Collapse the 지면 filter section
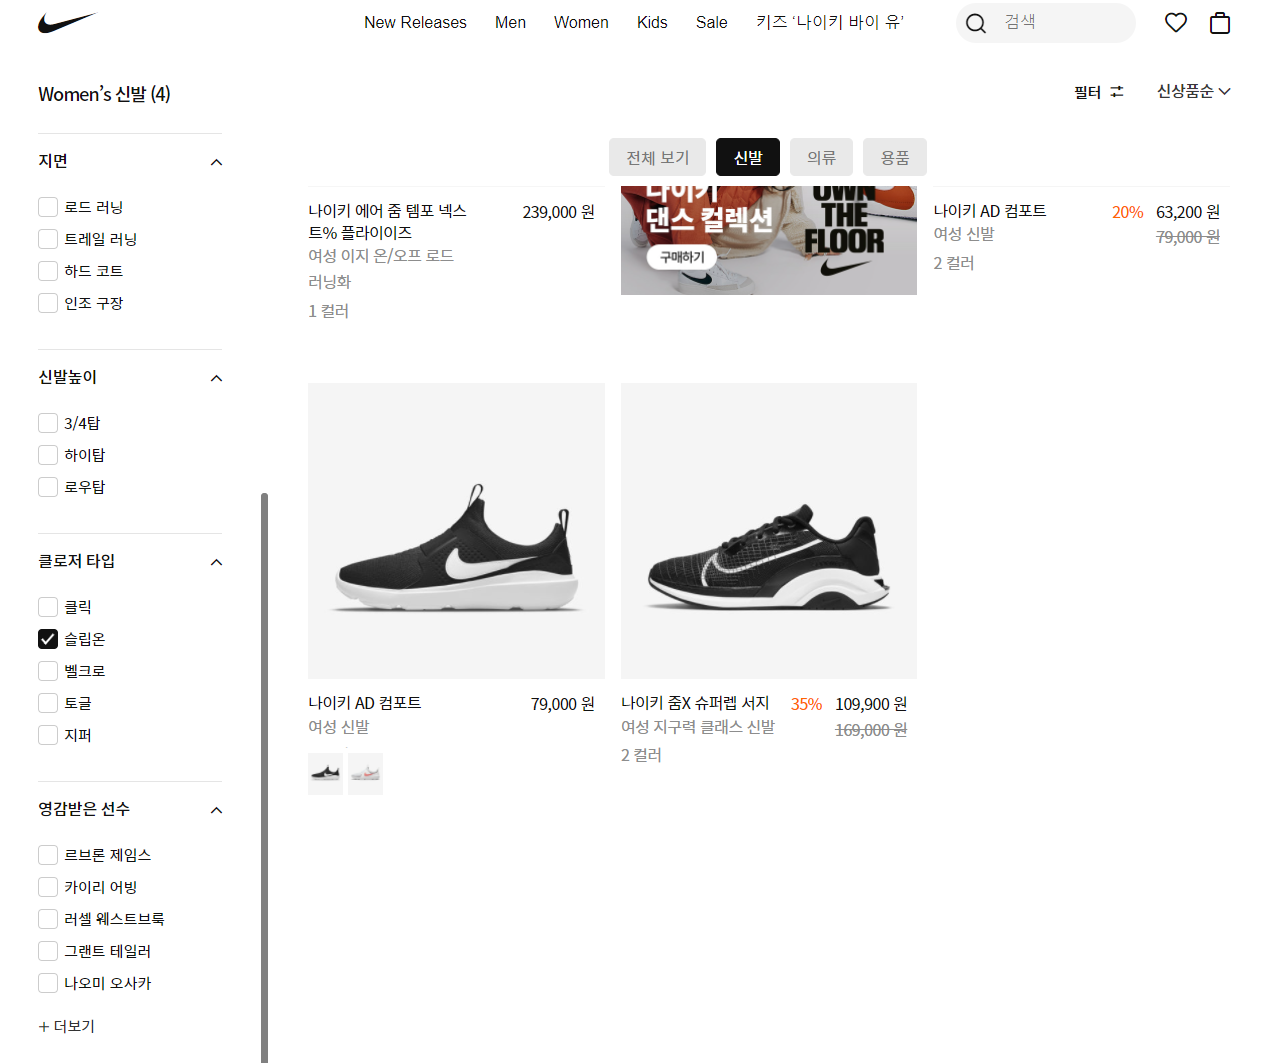Screen dimensions: 1273x1063 (216, 162)
